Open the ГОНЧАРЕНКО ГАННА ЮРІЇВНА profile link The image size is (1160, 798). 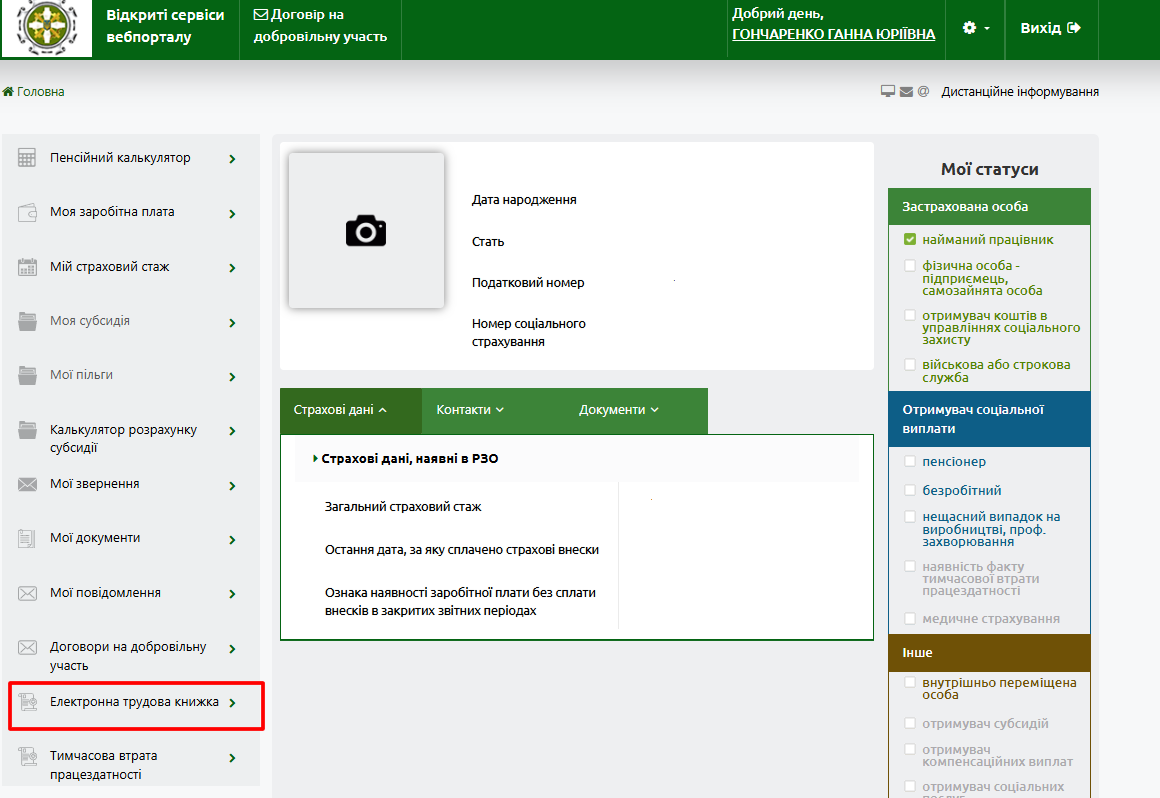(834, 34)
